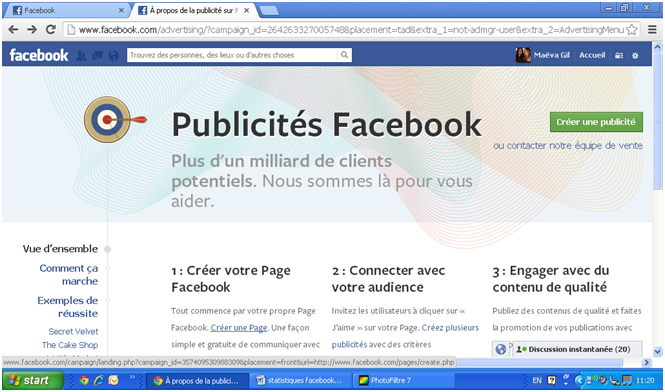Close the À propos de la publicité tab
The width and height of the screenshot is (665, 392).
[x=247, y=11]
